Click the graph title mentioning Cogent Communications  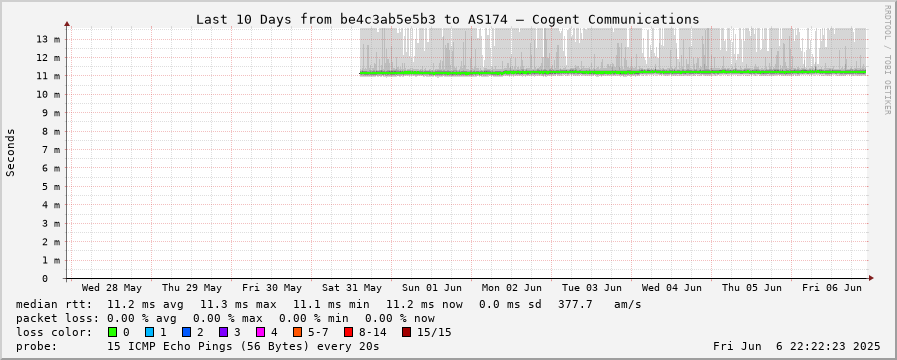pos(447,19)
